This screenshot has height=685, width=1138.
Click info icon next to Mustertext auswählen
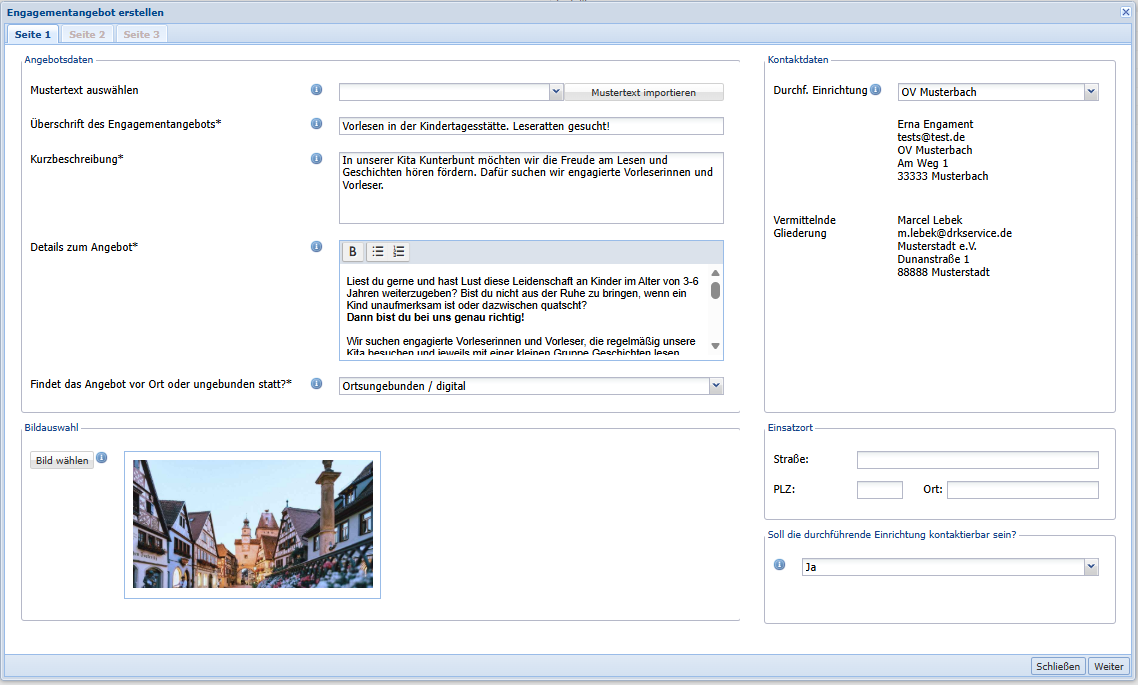coord(317,90)
